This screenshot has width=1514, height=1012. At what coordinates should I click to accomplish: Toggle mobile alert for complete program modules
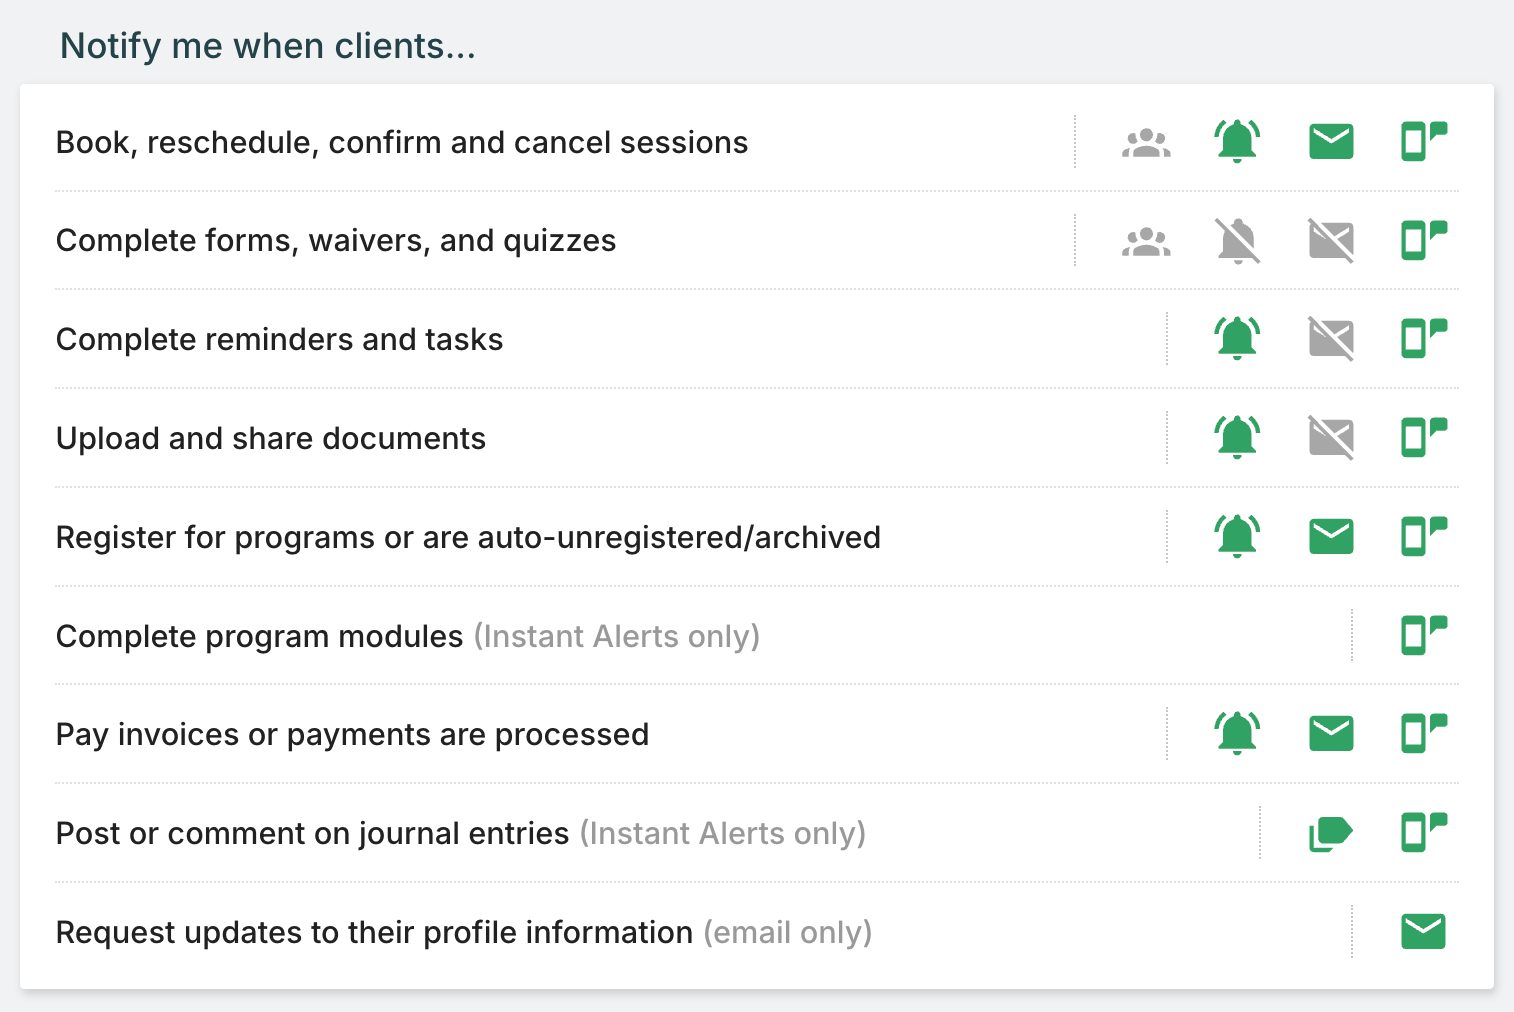point(1423,635)
